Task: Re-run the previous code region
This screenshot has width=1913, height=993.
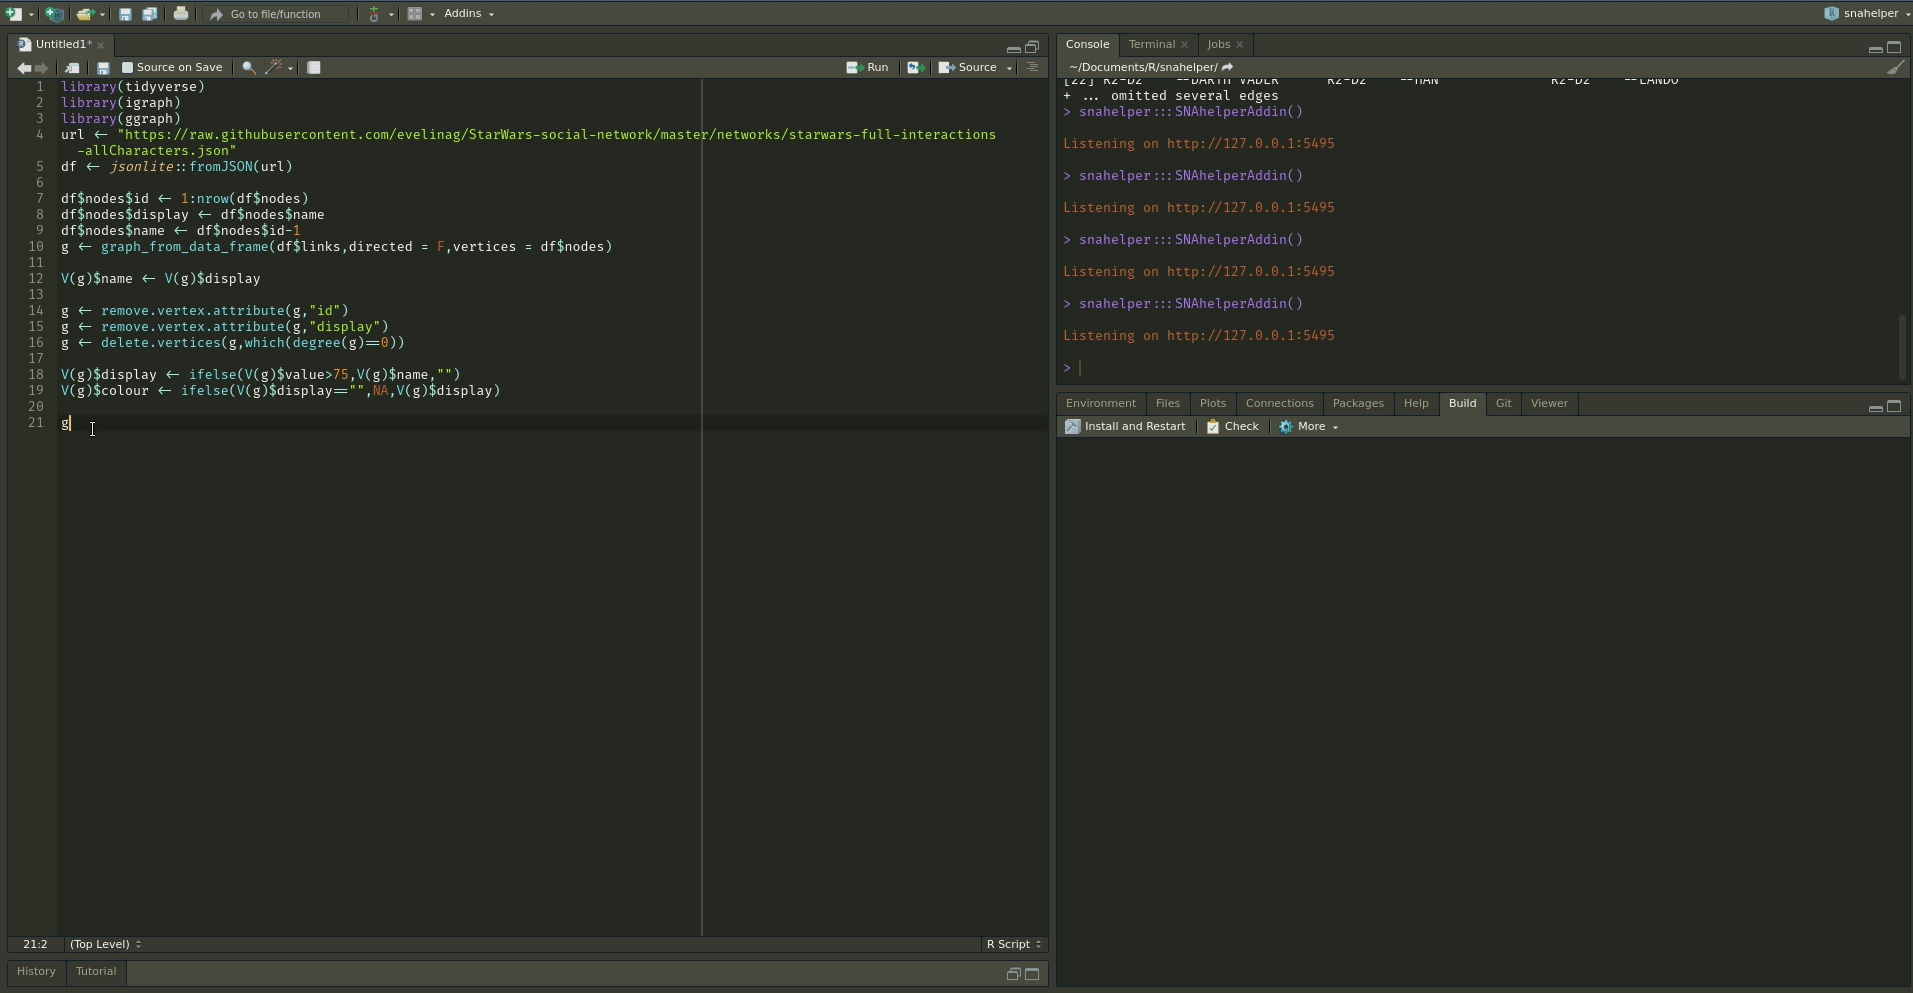Action: click(x=915, y=68)
